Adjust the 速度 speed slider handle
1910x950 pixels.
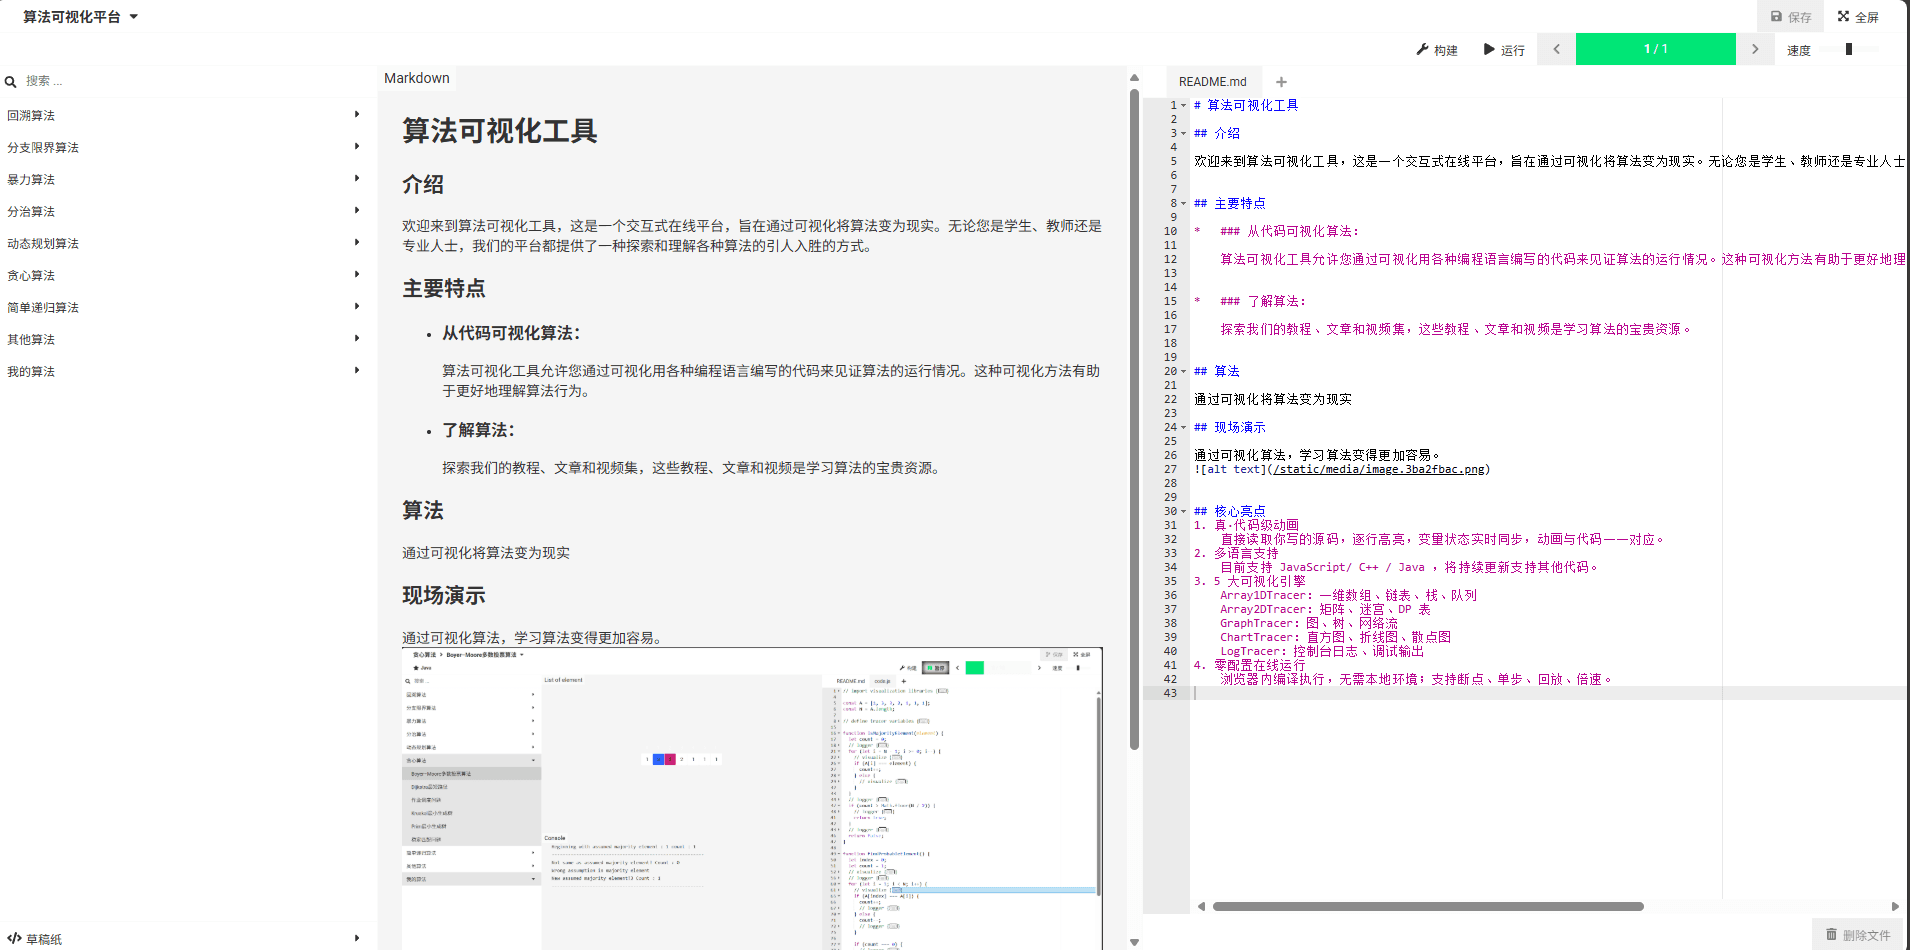(1849, 49)
